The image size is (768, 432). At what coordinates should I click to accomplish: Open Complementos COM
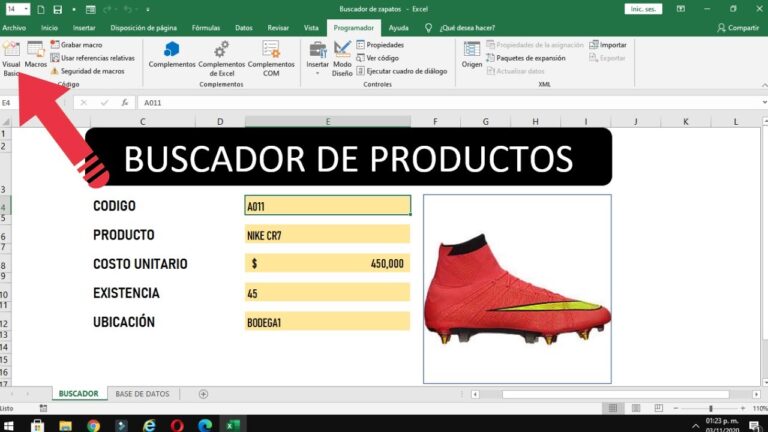tap(271, 59)
